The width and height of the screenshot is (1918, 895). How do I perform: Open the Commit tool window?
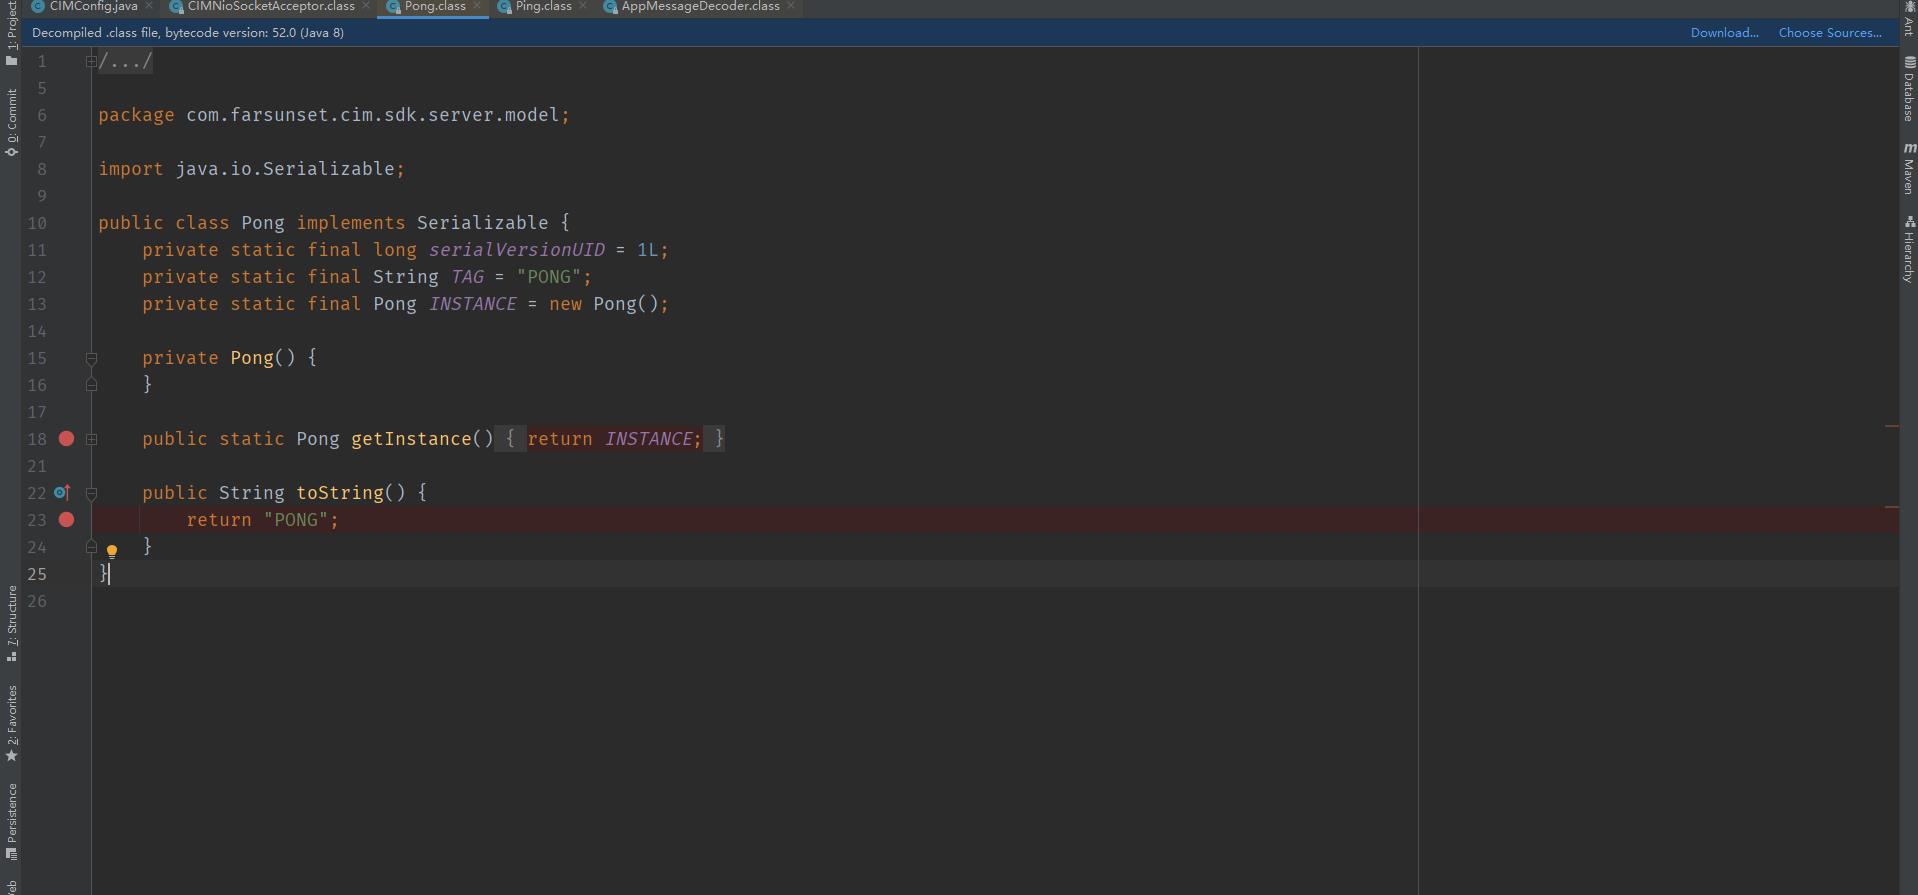(x=11, y=122)
